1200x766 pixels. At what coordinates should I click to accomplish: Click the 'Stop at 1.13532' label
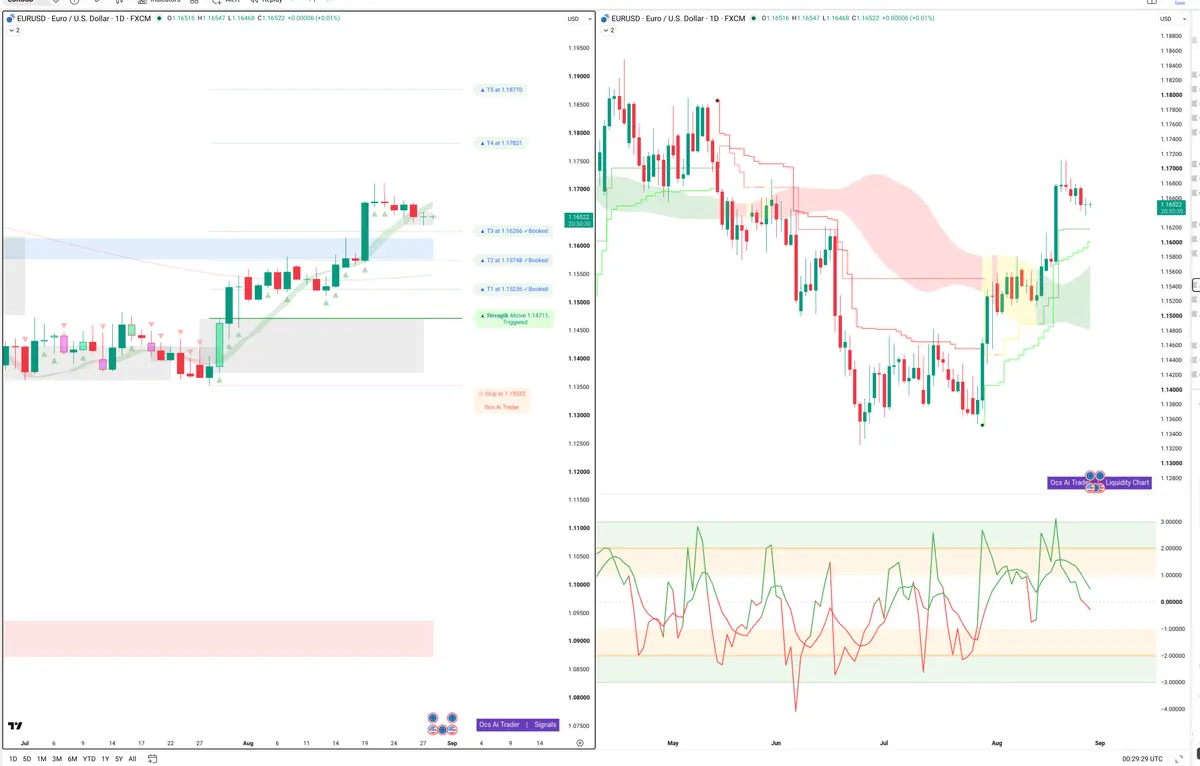(502, 394)
